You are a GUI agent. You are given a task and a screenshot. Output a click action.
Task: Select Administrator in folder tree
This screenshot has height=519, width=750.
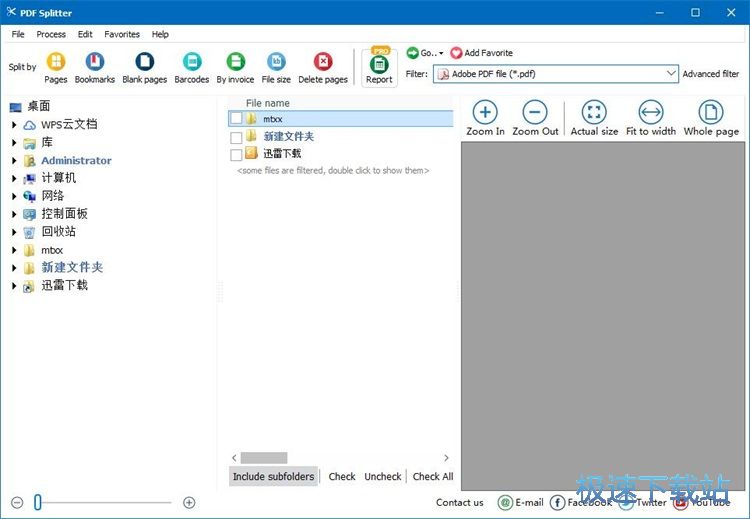pyautogui.click(x=76, y=160)
